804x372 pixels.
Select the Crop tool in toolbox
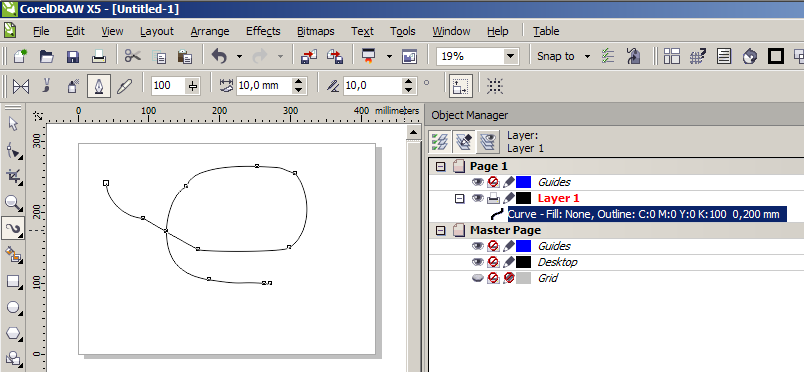tap(13, 177)
